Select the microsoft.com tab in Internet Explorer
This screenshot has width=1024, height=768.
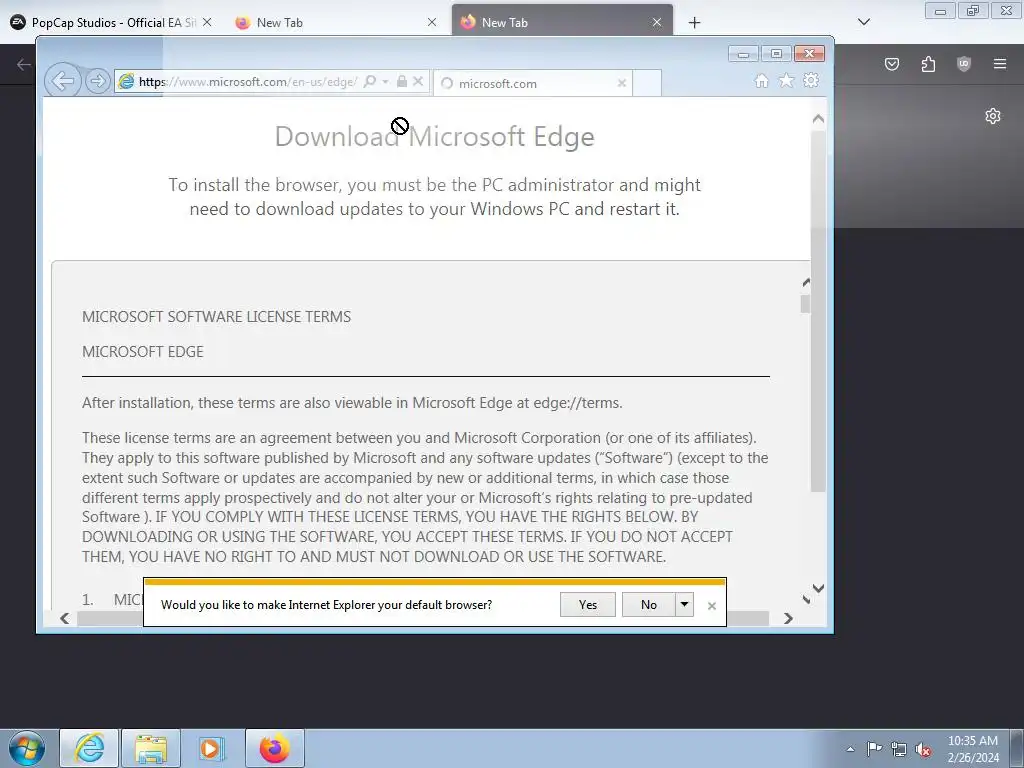click(532, 84)
